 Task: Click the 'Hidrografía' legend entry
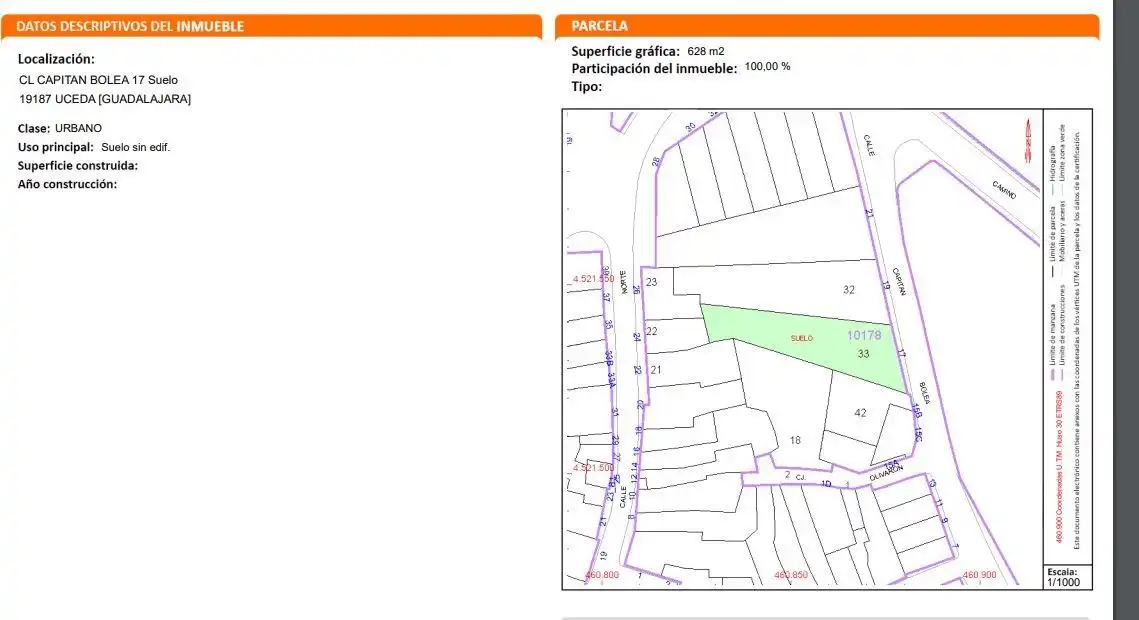pos(1052,164)
